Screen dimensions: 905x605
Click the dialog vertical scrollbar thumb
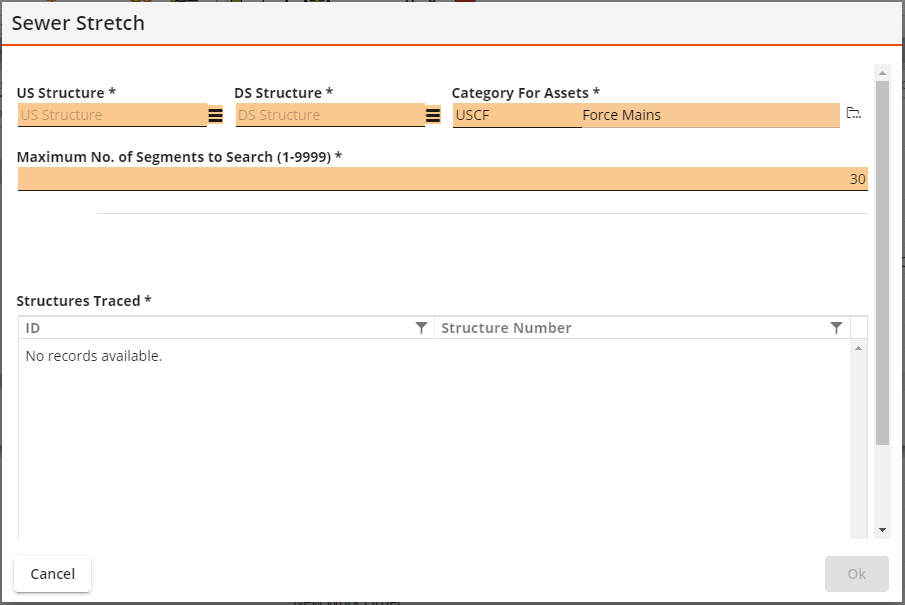pos(882,263)
